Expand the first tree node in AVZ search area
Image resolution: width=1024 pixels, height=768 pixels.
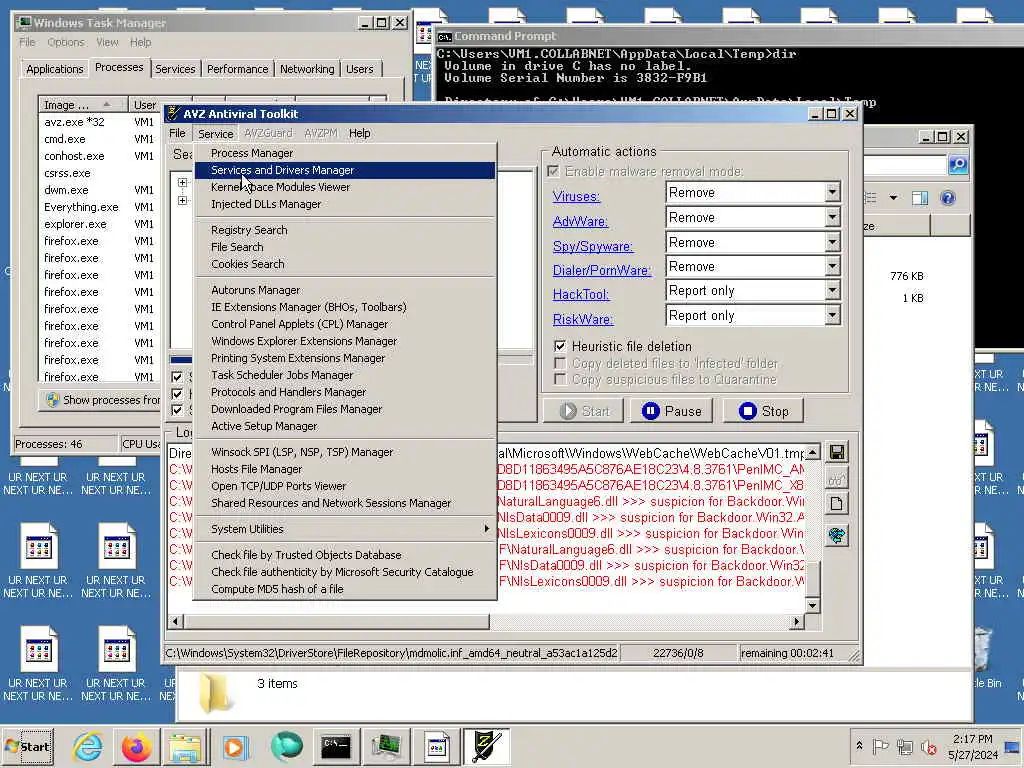point(183,182)
